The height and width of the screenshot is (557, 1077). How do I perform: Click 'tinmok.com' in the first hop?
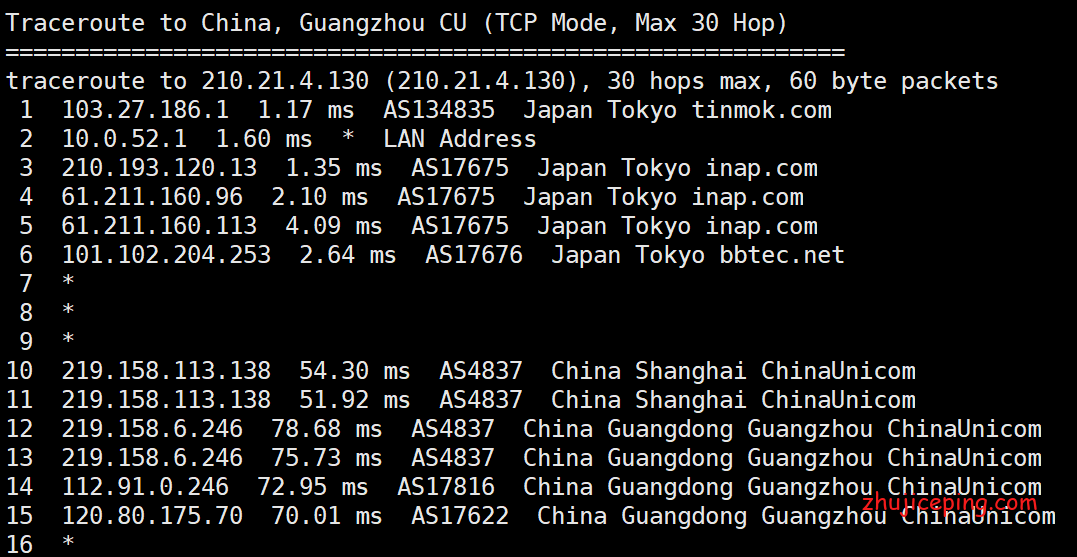point(762,111)
